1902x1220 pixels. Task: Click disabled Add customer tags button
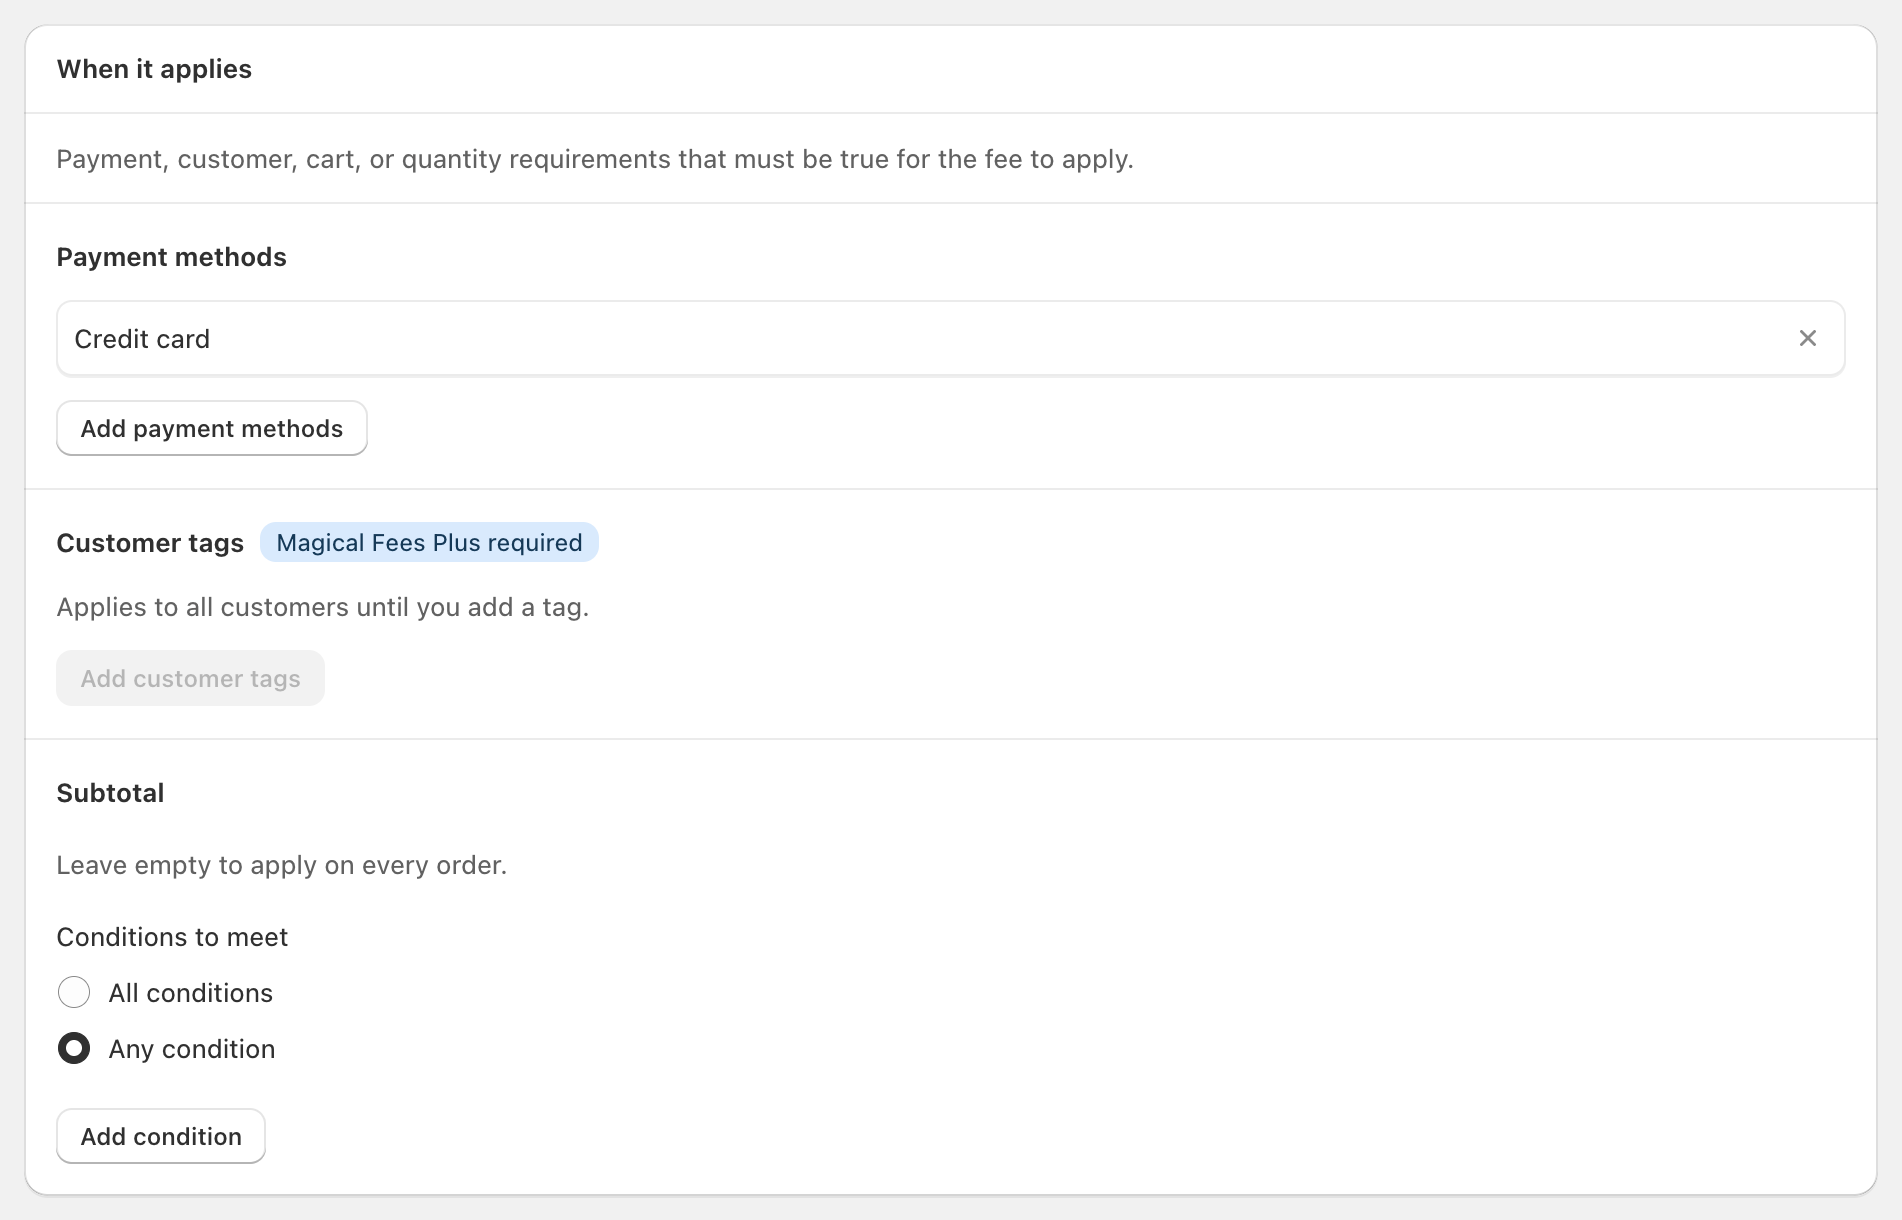(x=190, y=678)
